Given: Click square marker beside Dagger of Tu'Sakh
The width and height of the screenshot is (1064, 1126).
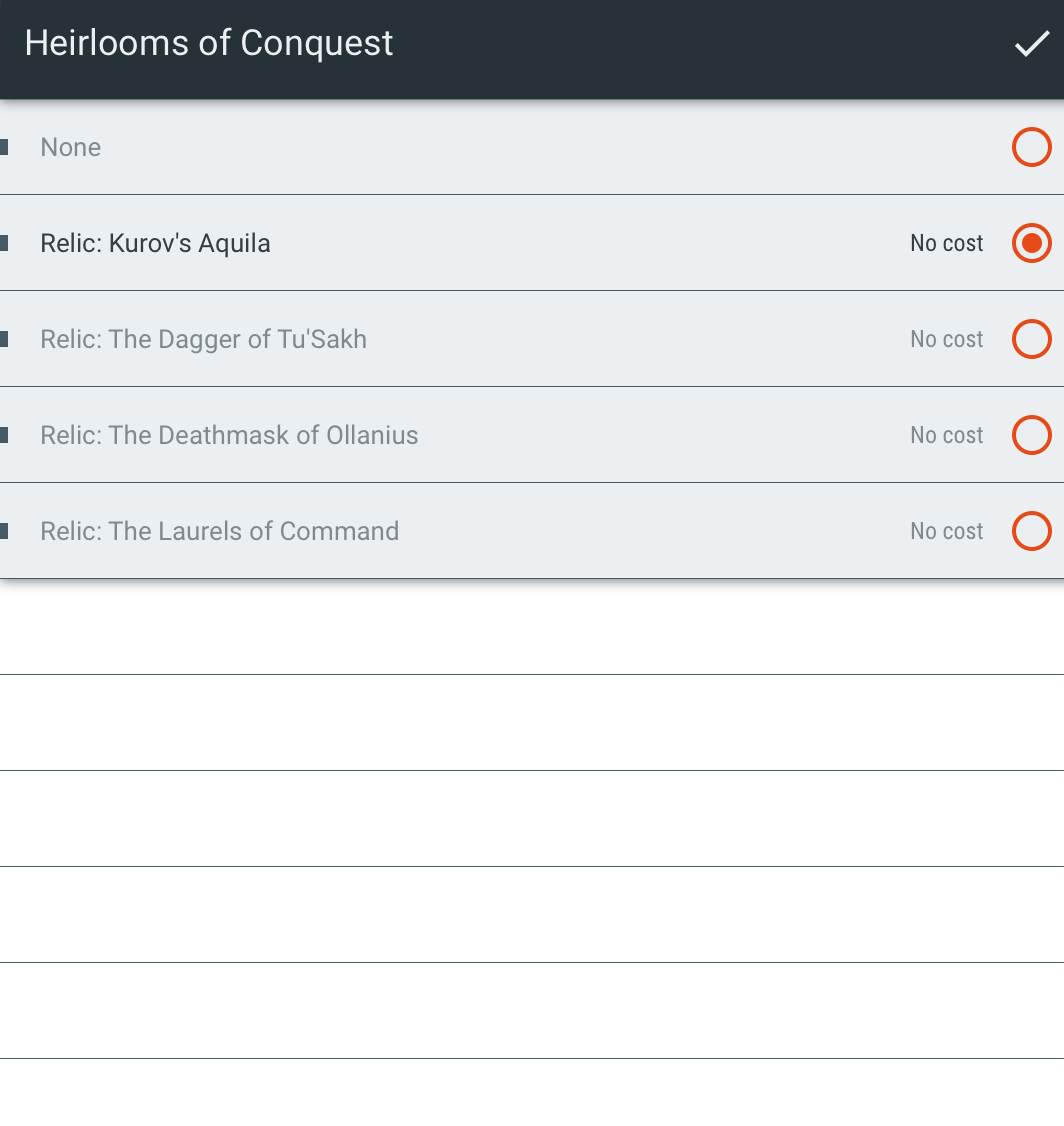Looking at the screenshot, I should coord(4,339).
